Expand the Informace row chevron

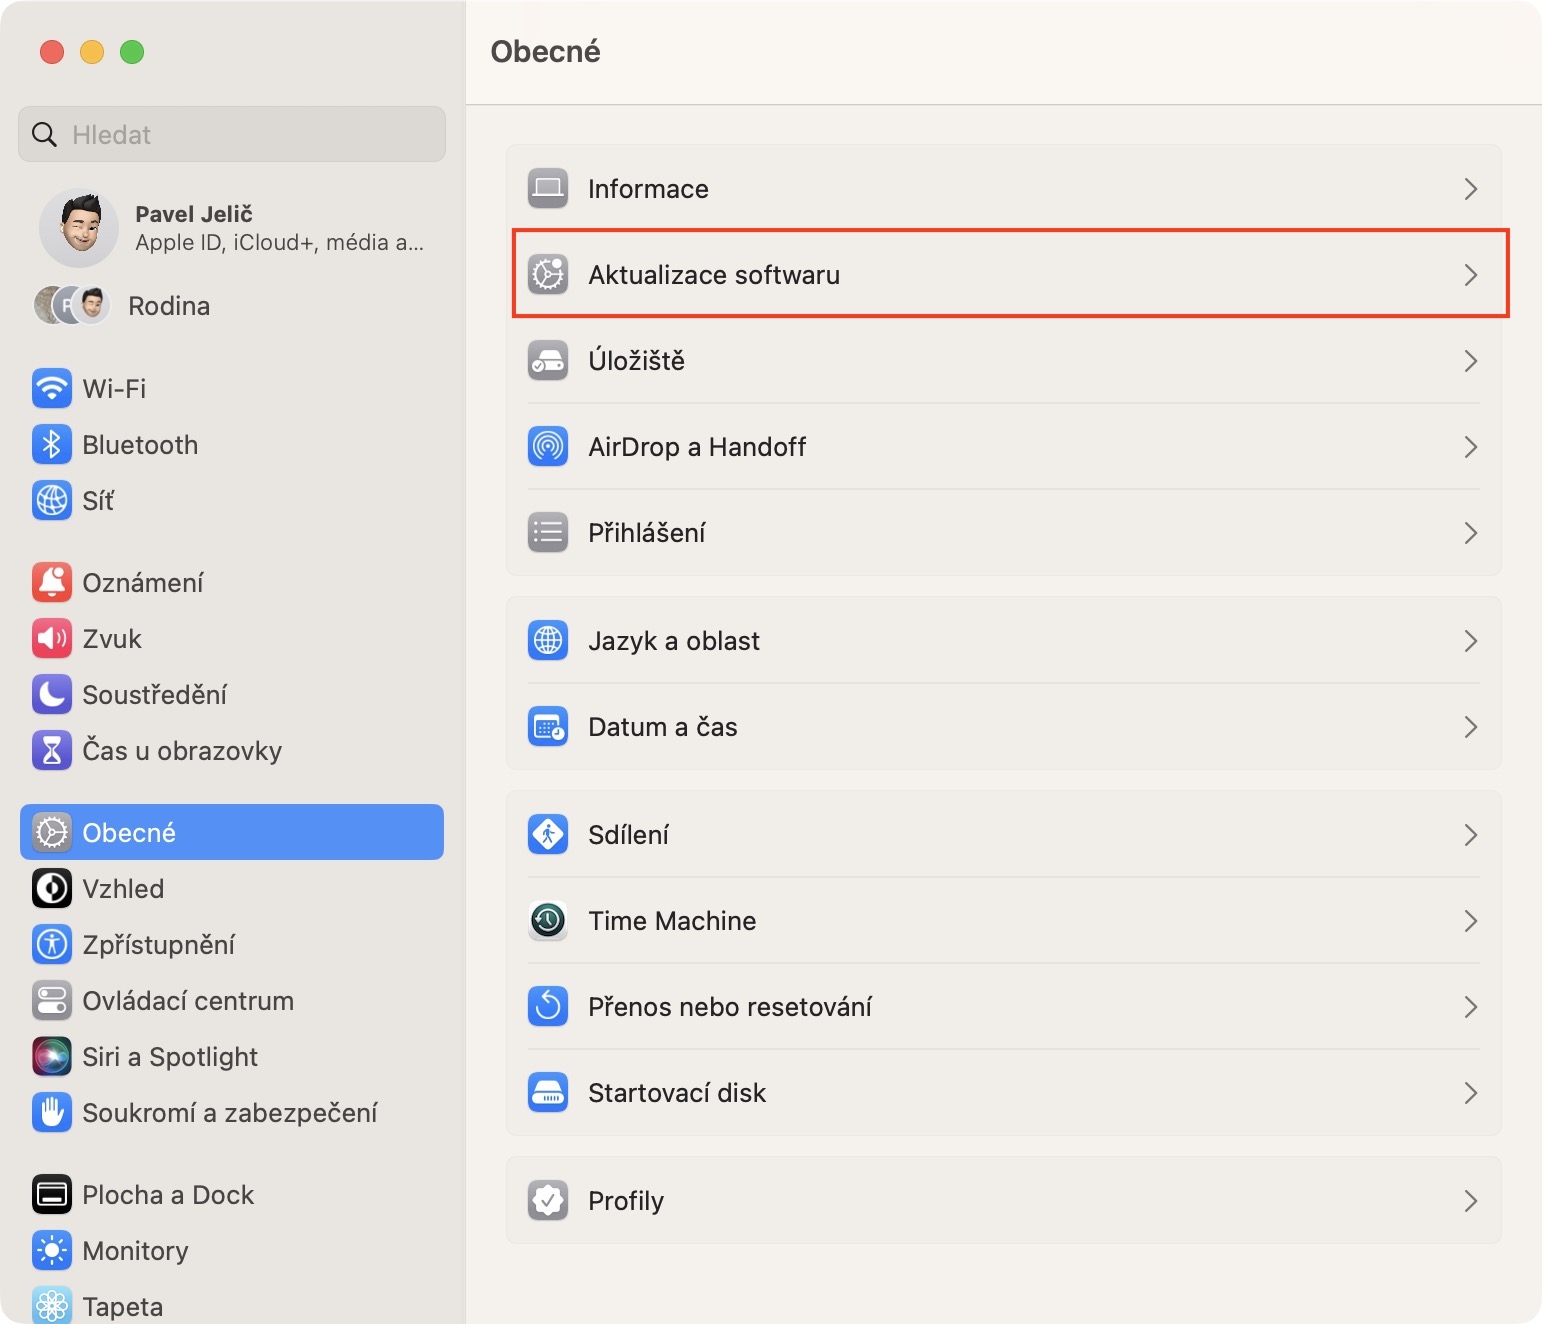(1470, 189)
